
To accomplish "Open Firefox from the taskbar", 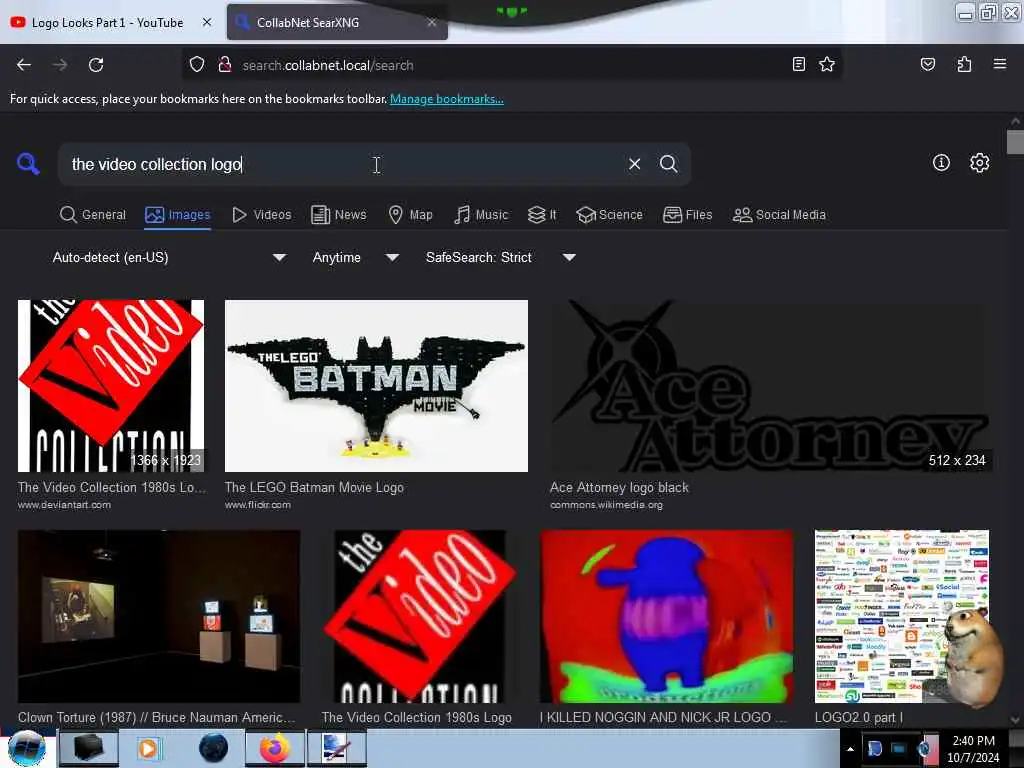I will [274, 748].
